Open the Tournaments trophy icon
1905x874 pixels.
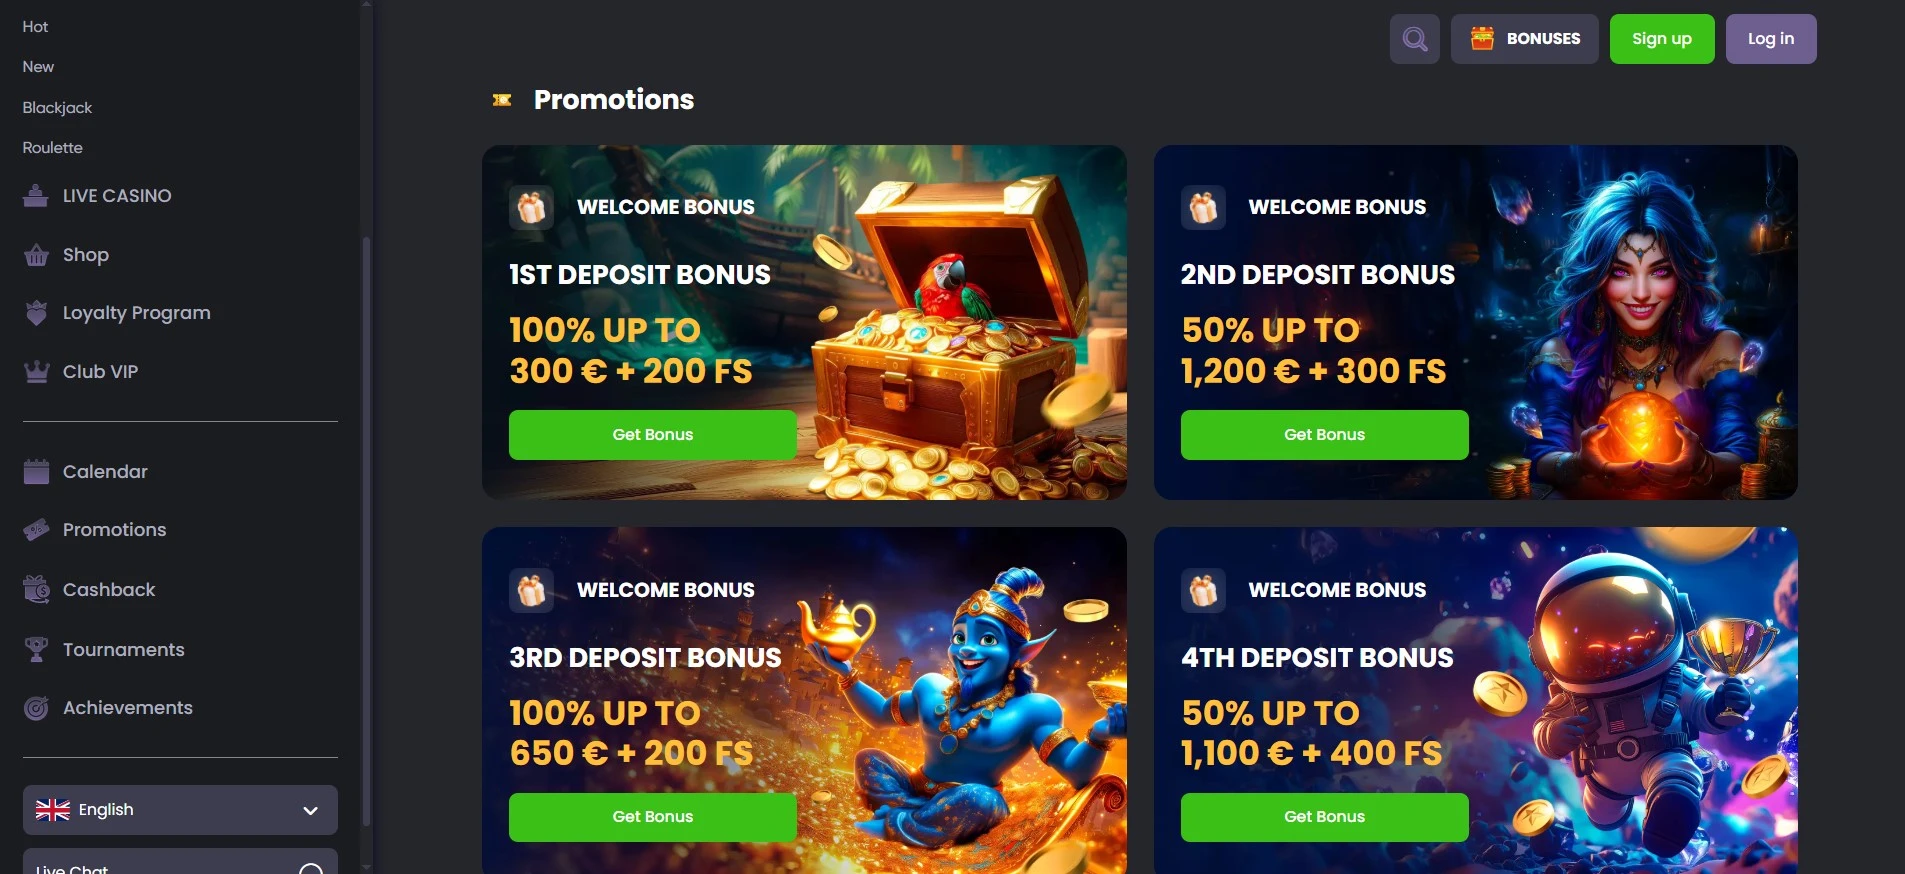click(36, 650)
